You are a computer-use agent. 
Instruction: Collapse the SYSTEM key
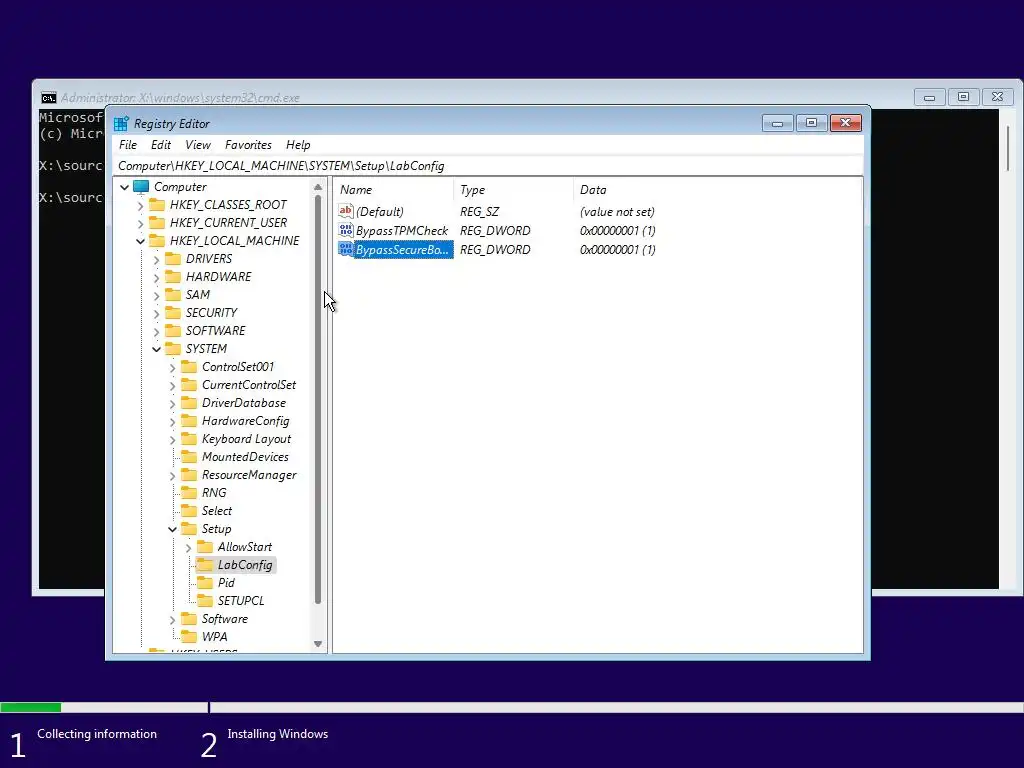(x=157, y=349)
